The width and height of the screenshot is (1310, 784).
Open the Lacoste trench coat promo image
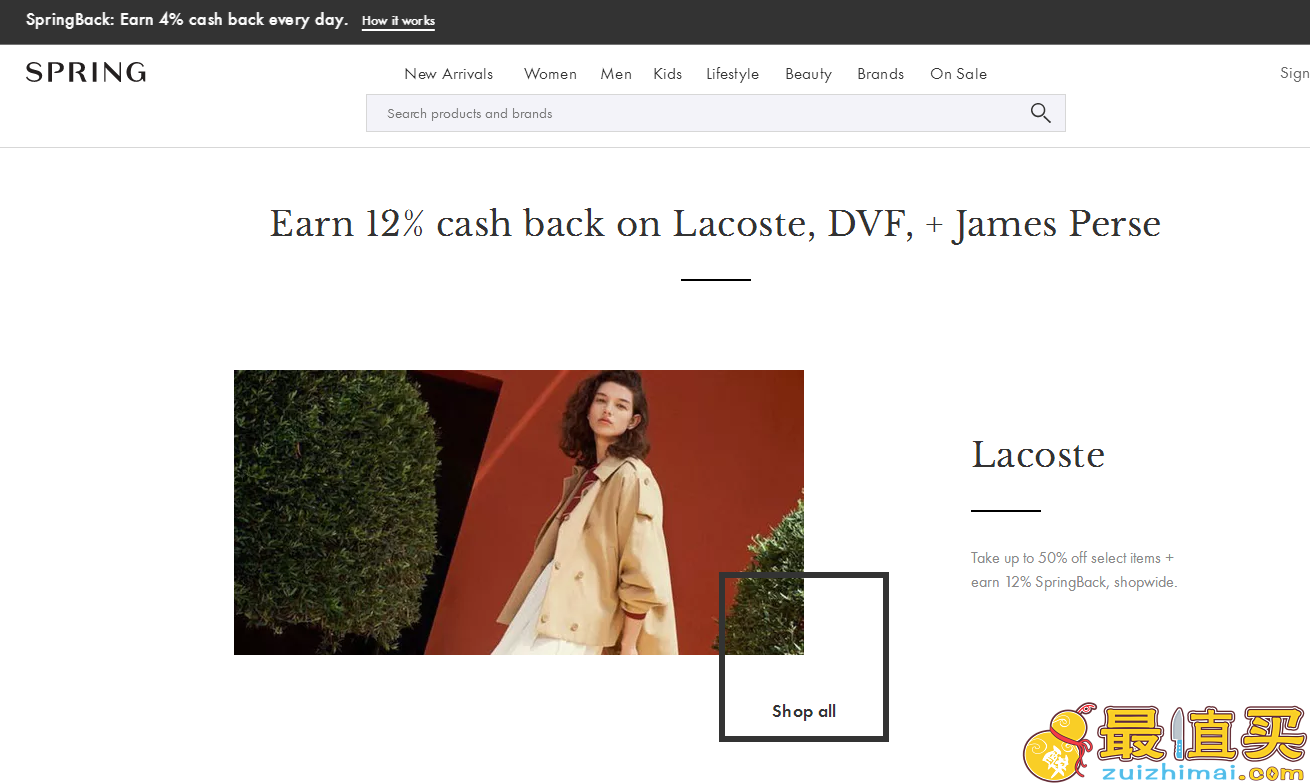click(519, 512)
